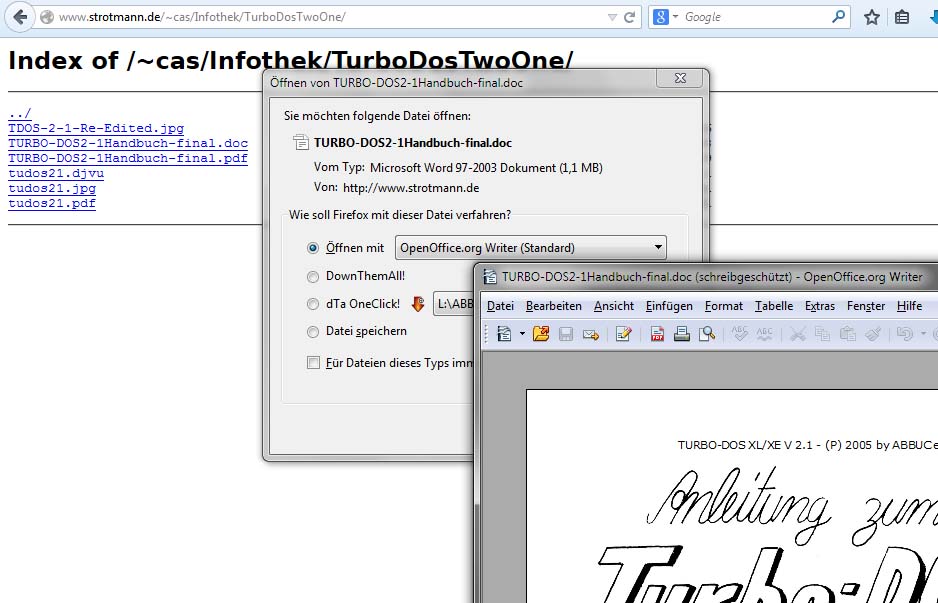
Task: Click the search magnifier icon in search box
Action: [x=839, y=17]
